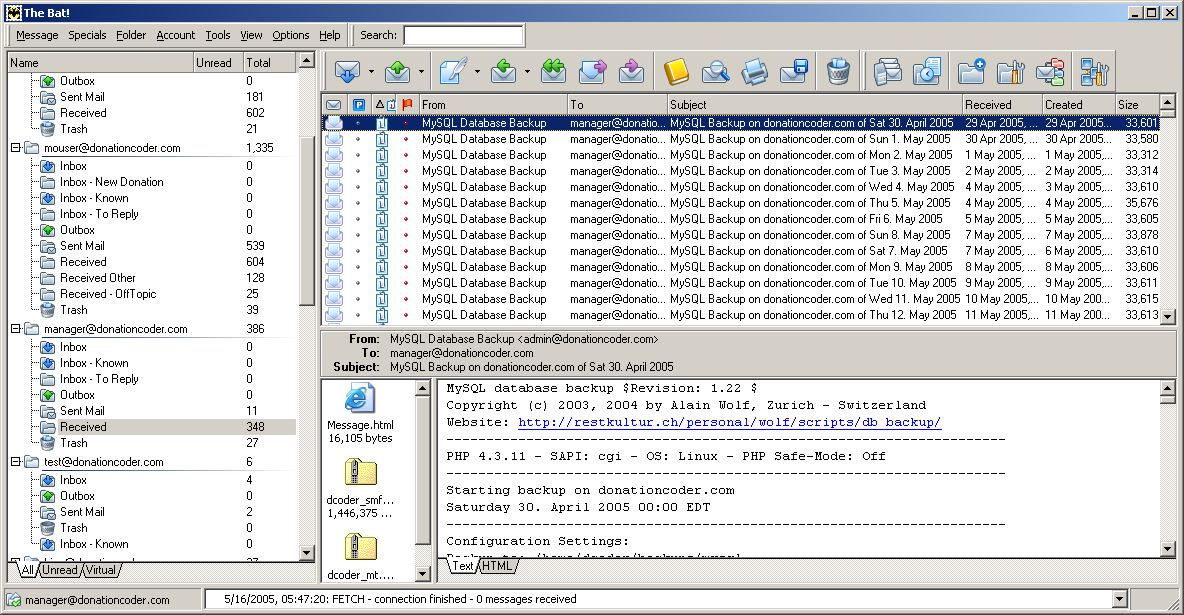Open the Folder menu
This screenshot has height=615, width=1184.
pyautogui.click(x=131, y=35)
